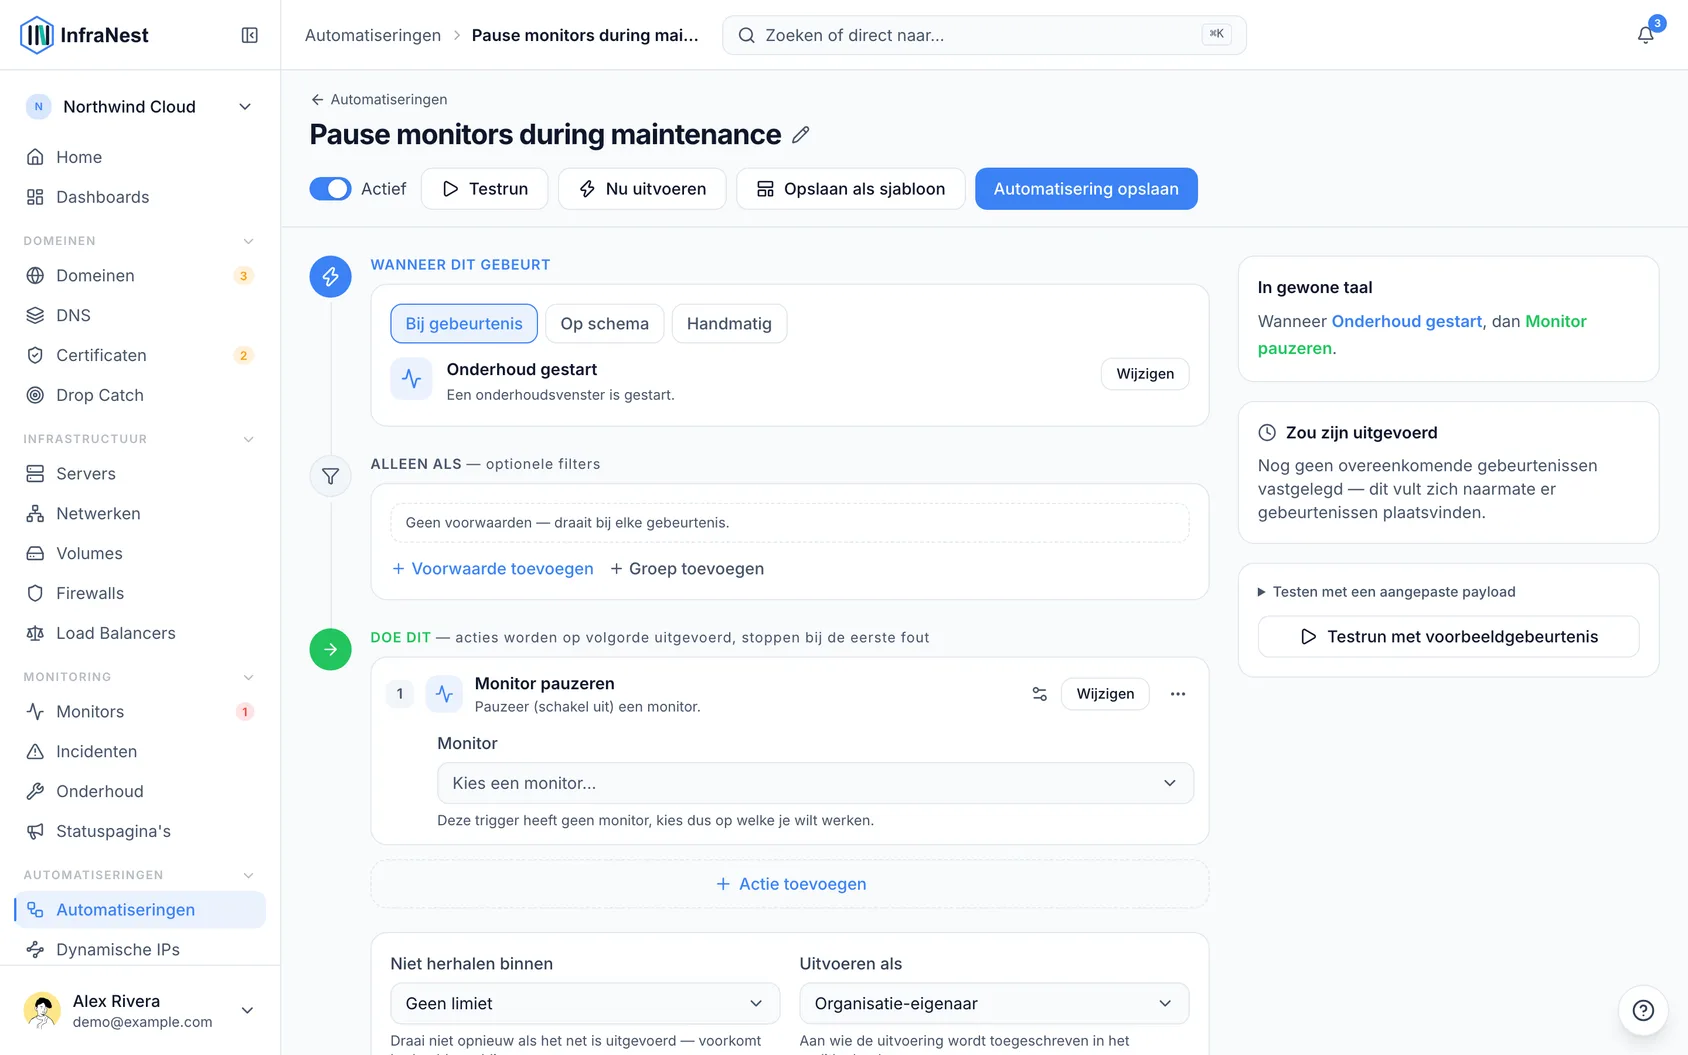Open Drop Catch in the sidebar
This screenshot has height=1055, width=1688.
pyautogui.click(x=140, y=395)
